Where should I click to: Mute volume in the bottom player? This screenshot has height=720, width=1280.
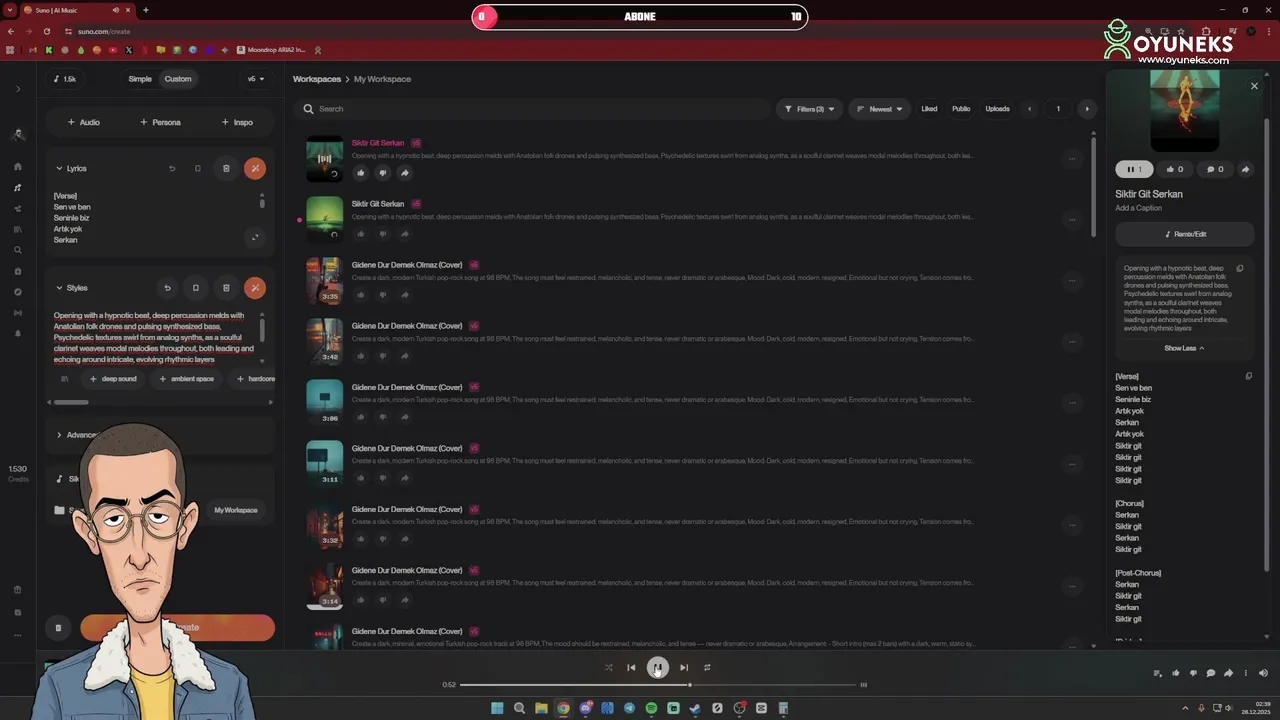1263,674
